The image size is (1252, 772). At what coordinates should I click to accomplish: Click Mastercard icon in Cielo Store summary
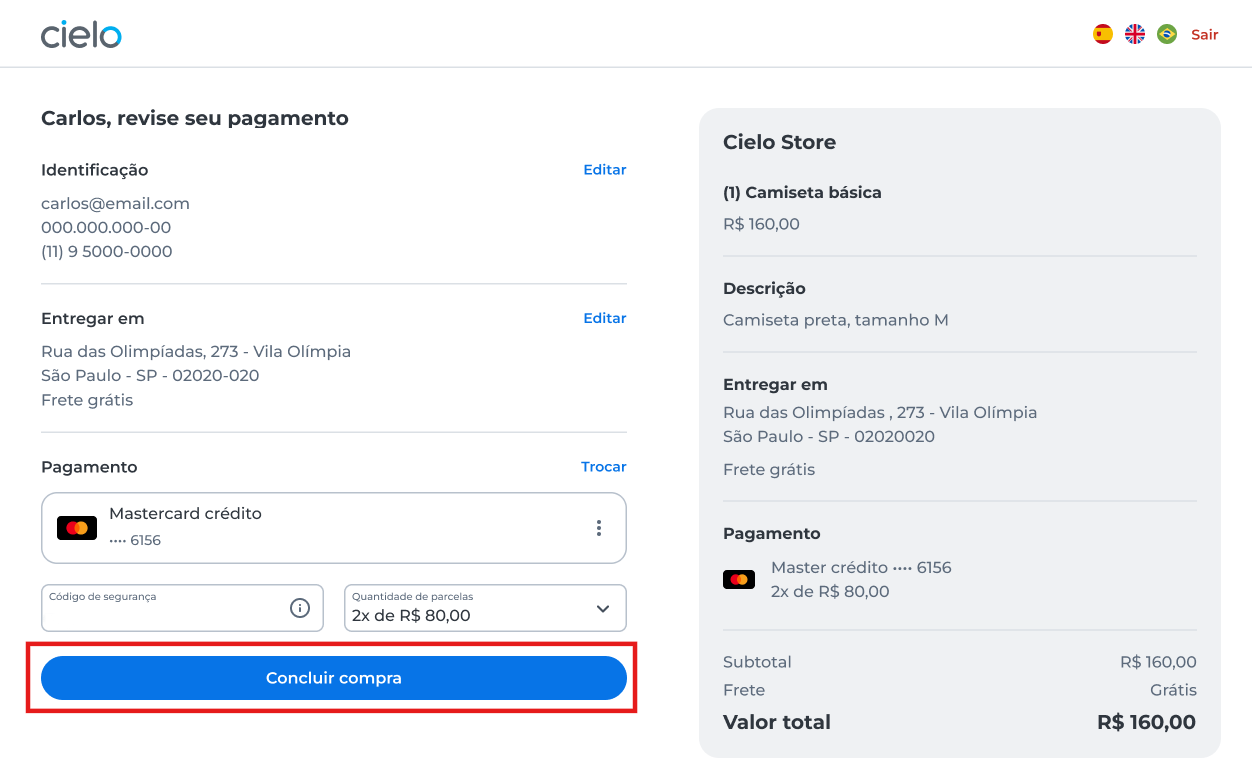[x=739, y=579]
